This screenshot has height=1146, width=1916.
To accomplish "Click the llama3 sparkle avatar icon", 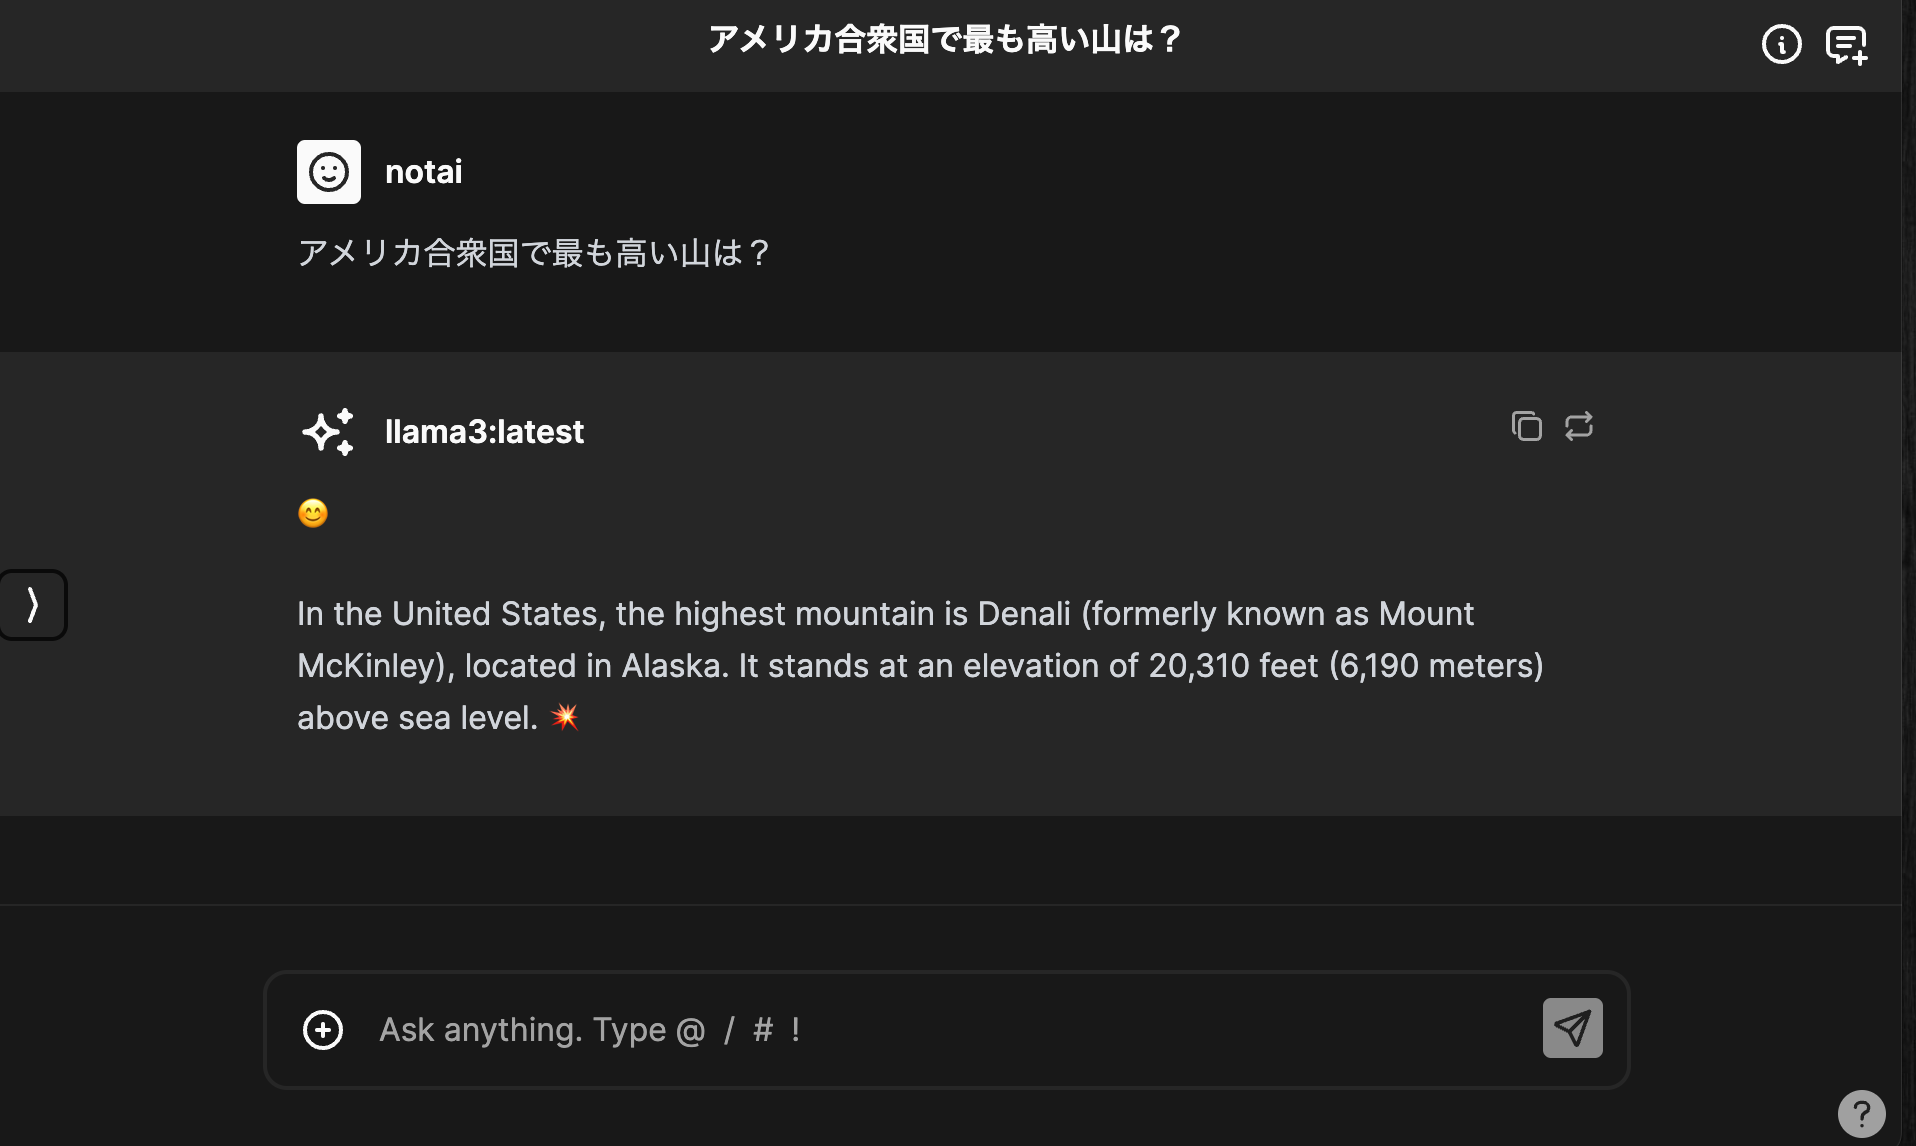I will [328, 432].
